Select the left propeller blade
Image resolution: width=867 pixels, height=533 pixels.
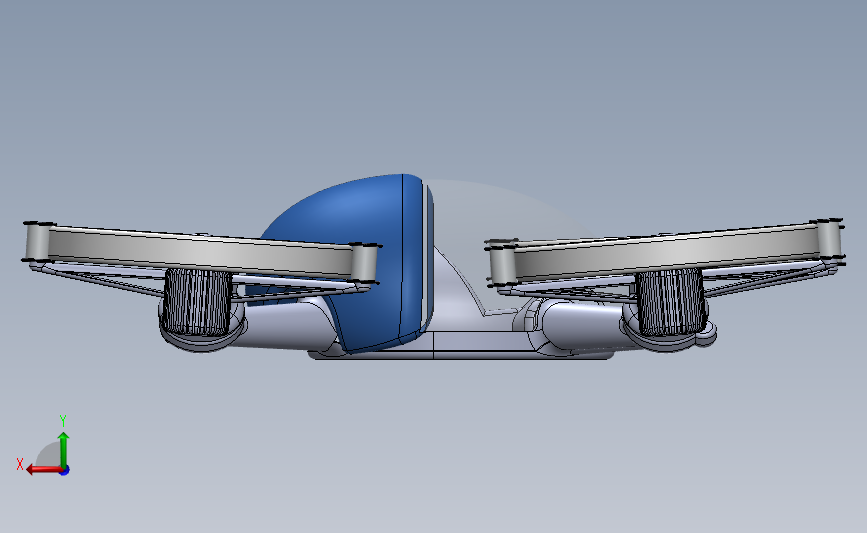pos(202,252)
